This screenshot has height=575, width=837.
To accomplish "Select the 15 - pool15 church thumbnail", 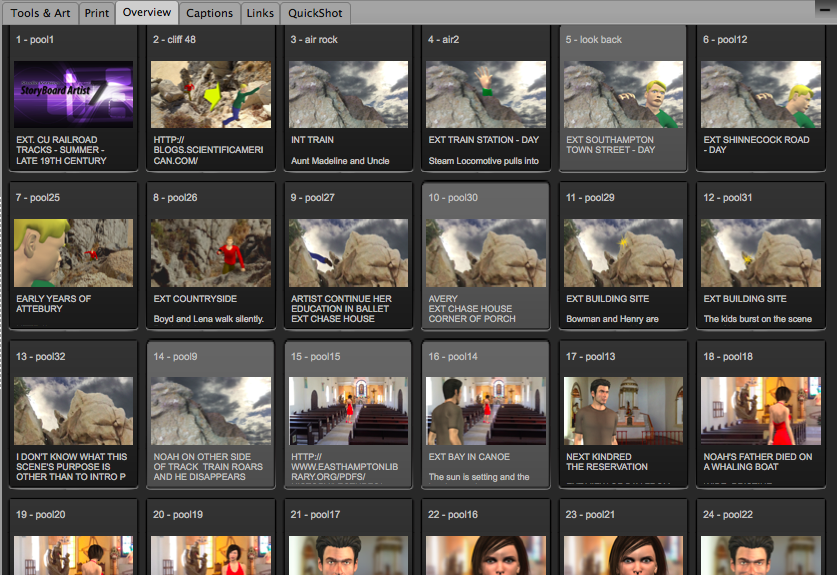I will click(349, 411).
